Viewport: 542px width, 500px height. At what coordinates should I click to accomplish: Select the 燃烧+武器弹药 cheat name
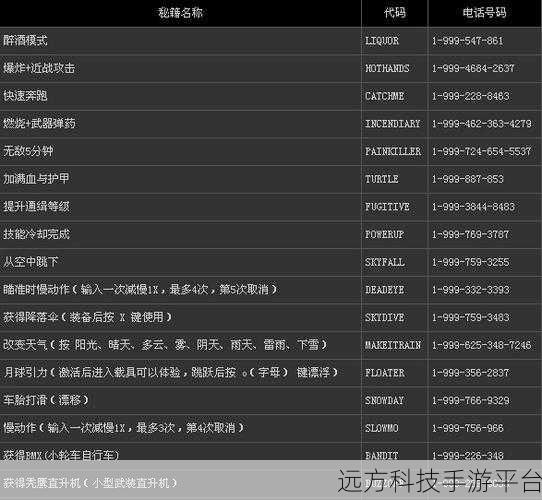(x=39, y=123)
